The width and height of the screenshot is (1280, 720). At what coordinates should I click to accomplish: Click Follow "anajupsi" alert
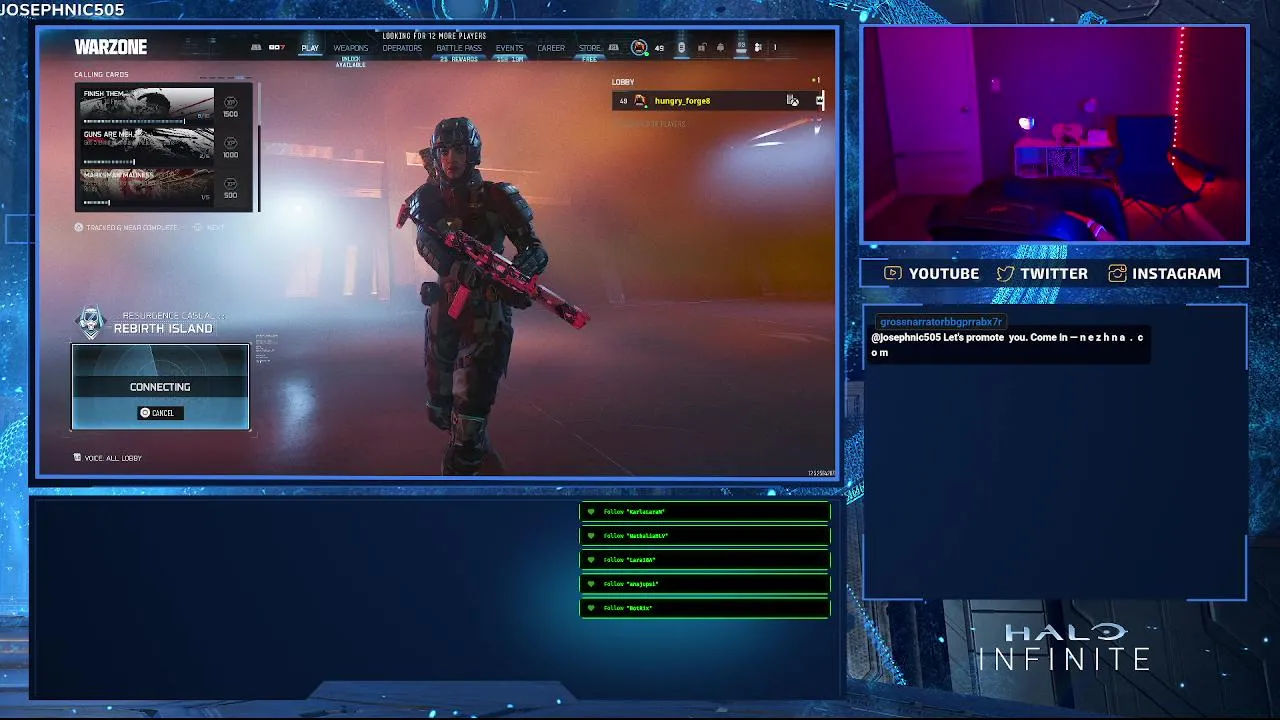tap(705, 584)
